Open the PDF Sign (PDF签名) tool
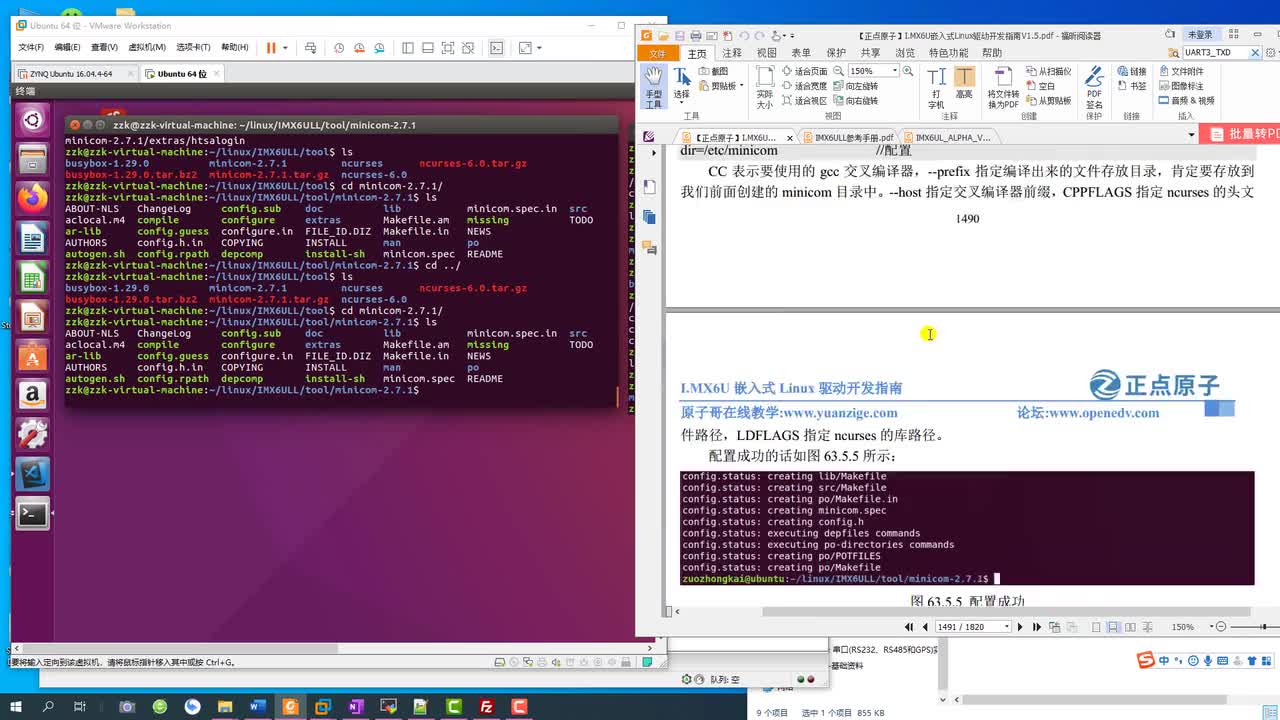Viewport: 1280px width, 720px height. tap(1094, 88)
